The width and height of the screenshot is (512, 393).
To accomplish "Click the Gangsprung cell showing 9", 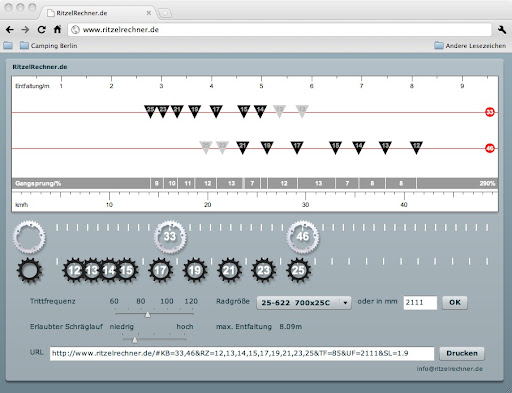I will coord(157,183).
